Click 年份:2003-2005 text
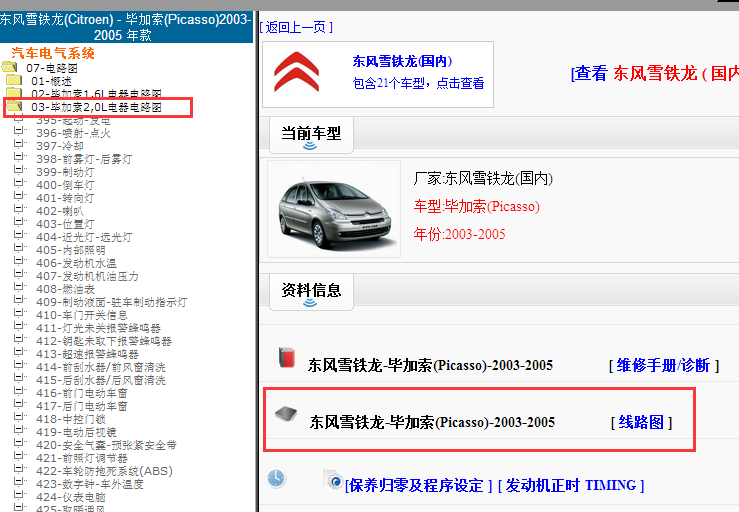The height and width of the screenshot is (512, 739). point(459,234)
